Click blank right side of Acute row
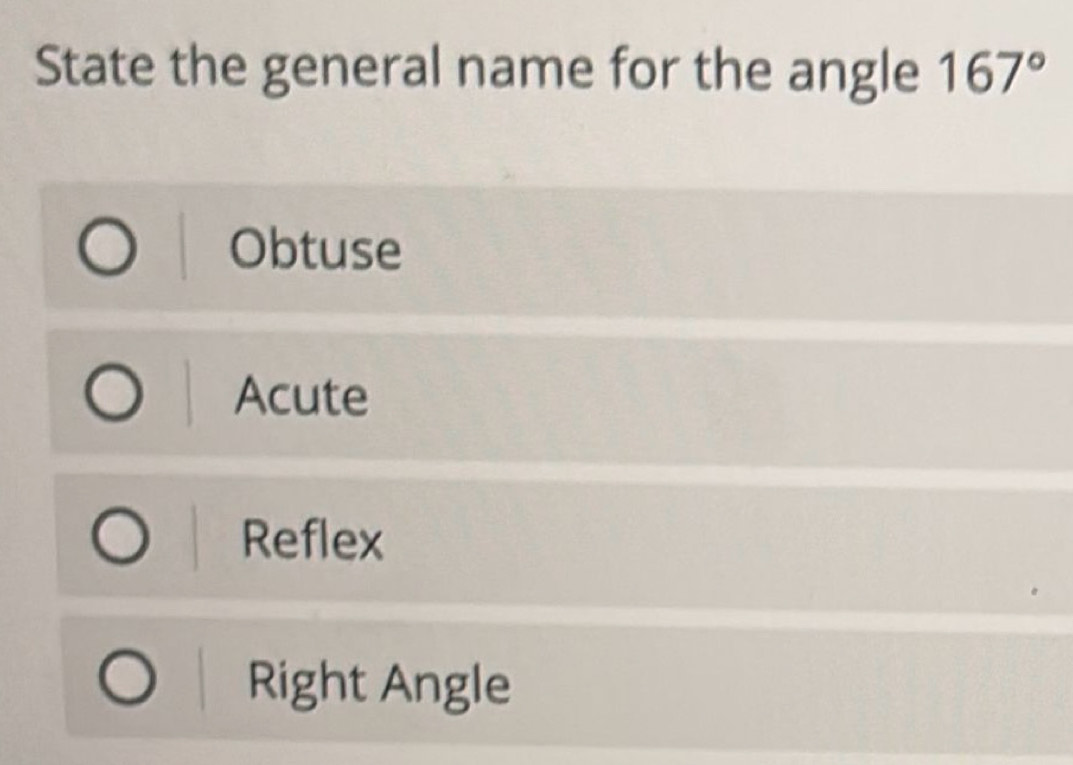The width and height of the screenshot is (1073, 765). point(750,400)
